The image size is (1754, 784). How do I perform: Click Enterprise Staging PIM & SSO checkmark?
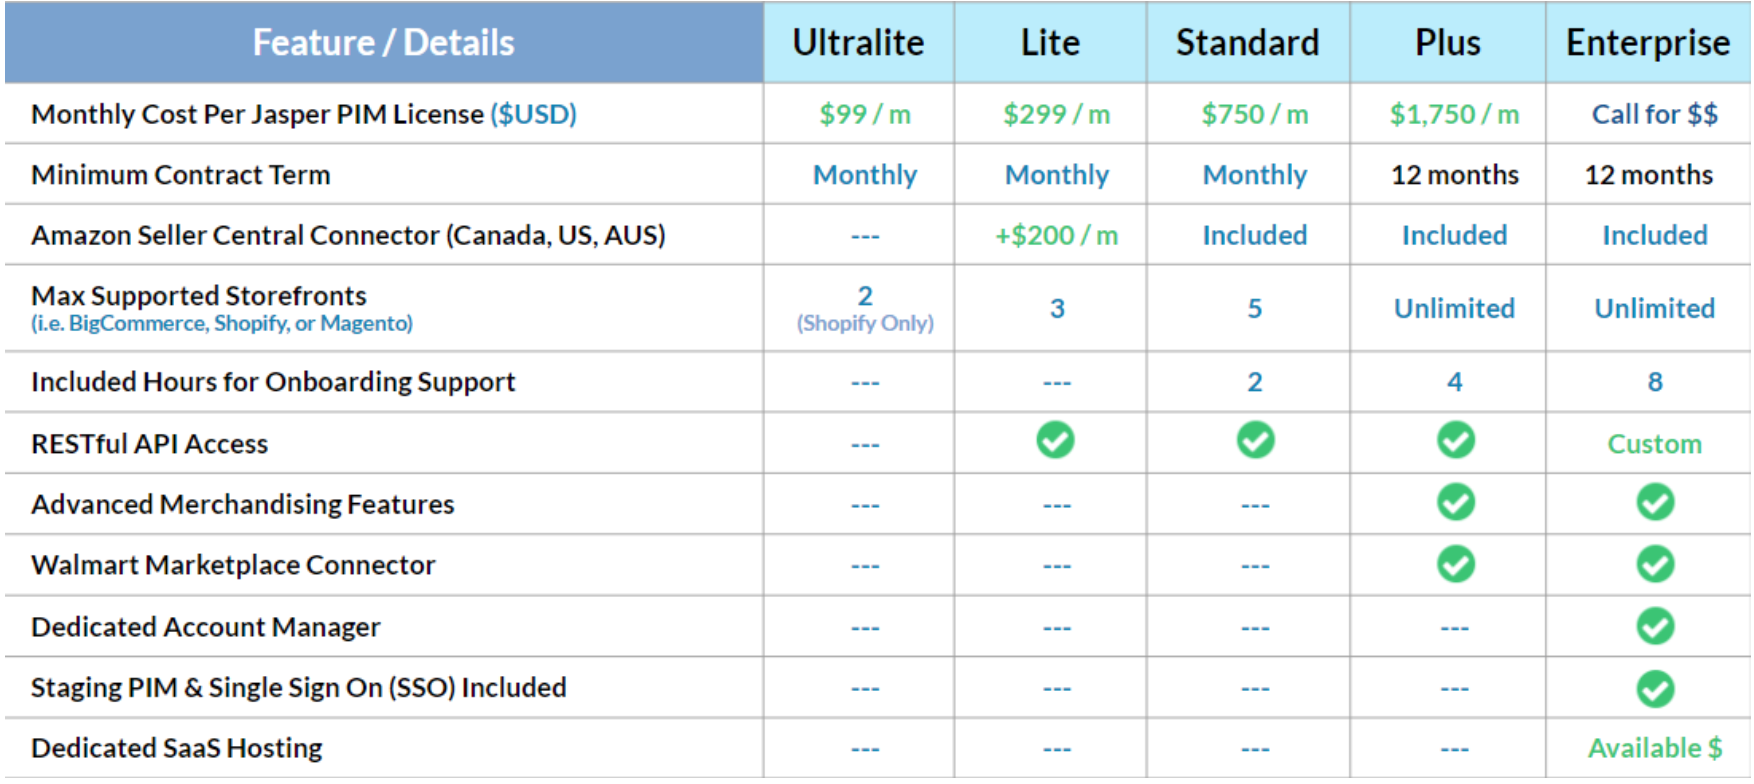pos(1655,688)
